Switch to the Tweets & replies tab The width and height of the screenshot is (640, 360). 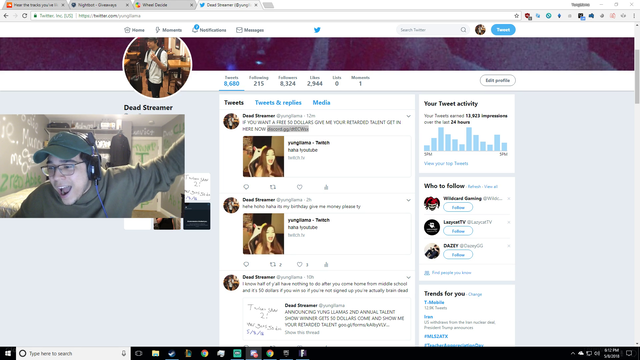pos(278,103)
